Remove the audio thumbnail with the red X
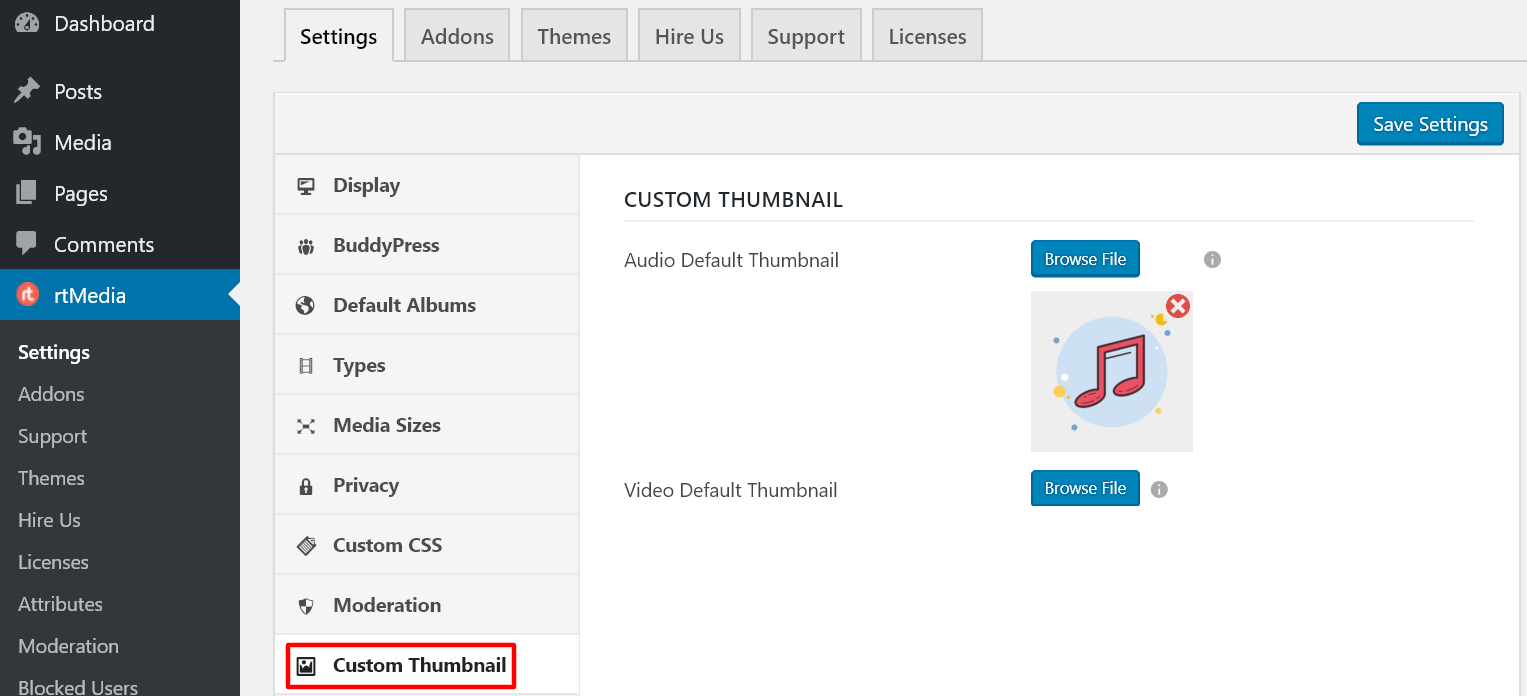This screenshot has width=1527, height=696. (1177, 306)
